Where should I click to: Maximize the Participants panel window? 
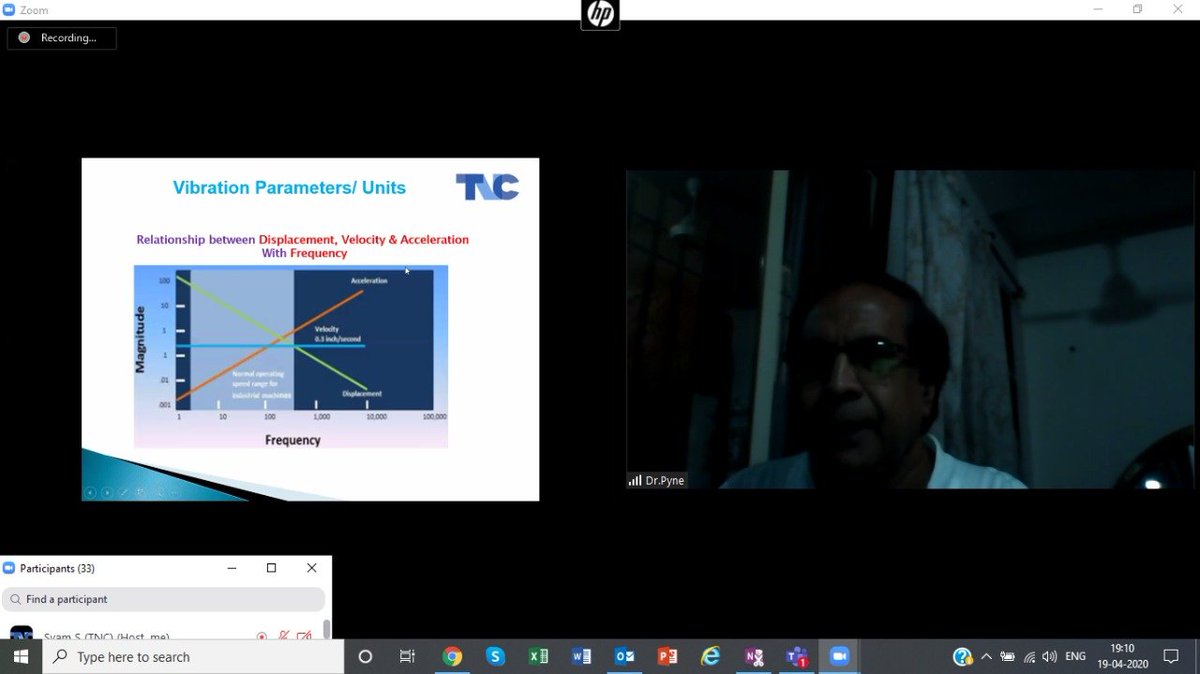[271, 568]
